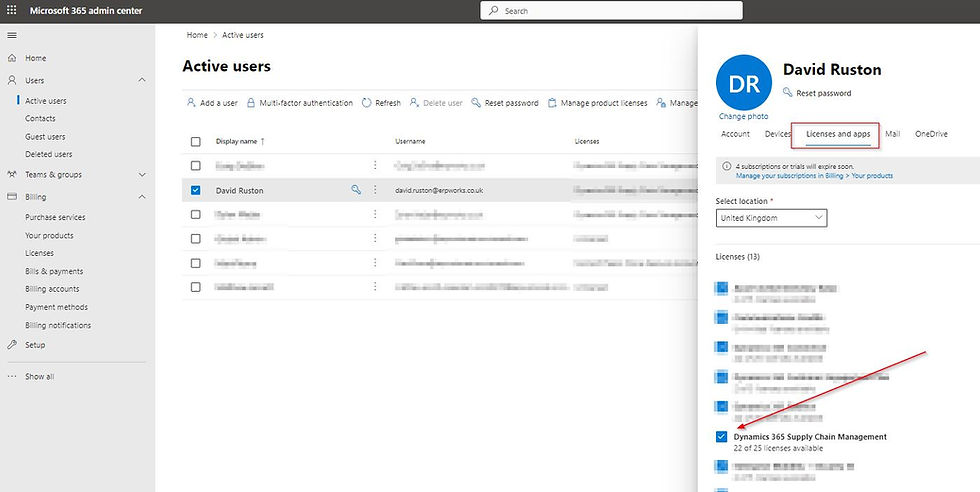Open Active users in sidebar

click(x=46, y=101)
